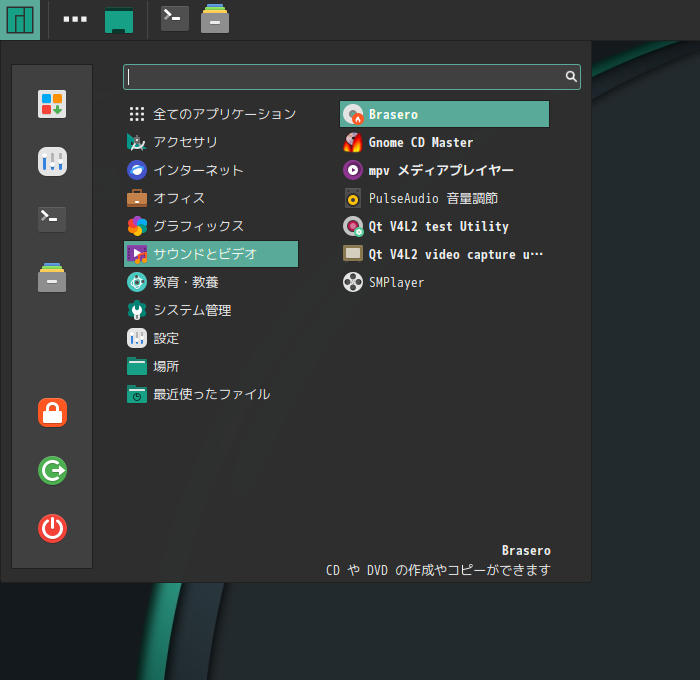Open settings mixer icon in menu sidebar
This screenshot has height=680, width=700.
52,161
